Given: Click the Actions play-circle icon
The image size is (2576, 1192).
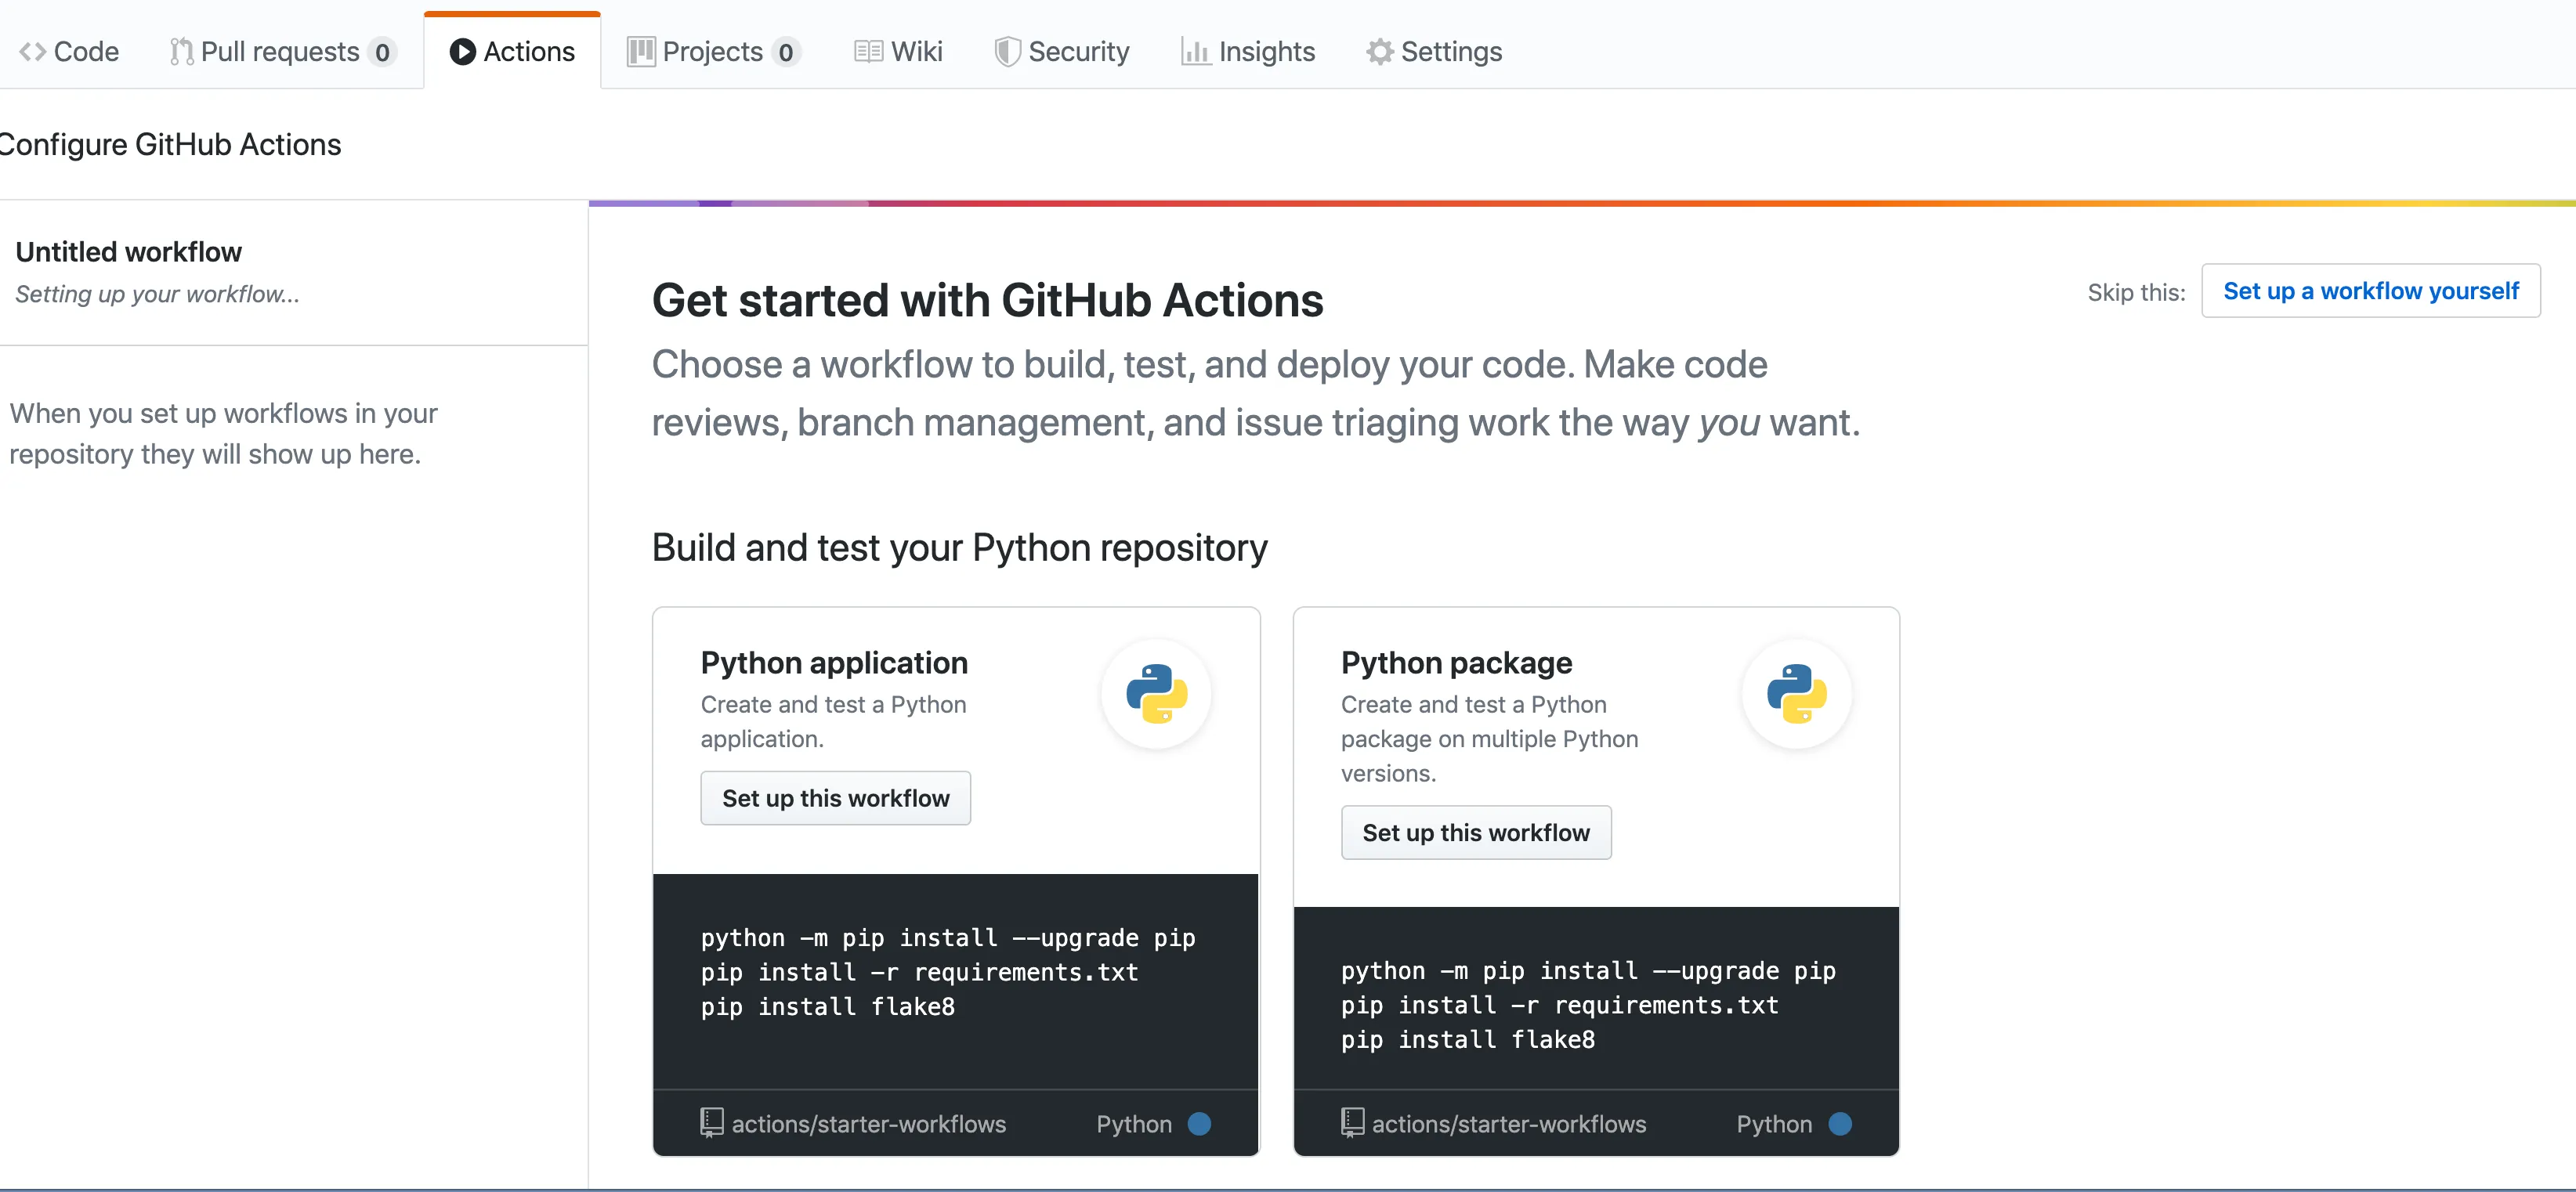Looking at the screenshot, I should [462, 52].
